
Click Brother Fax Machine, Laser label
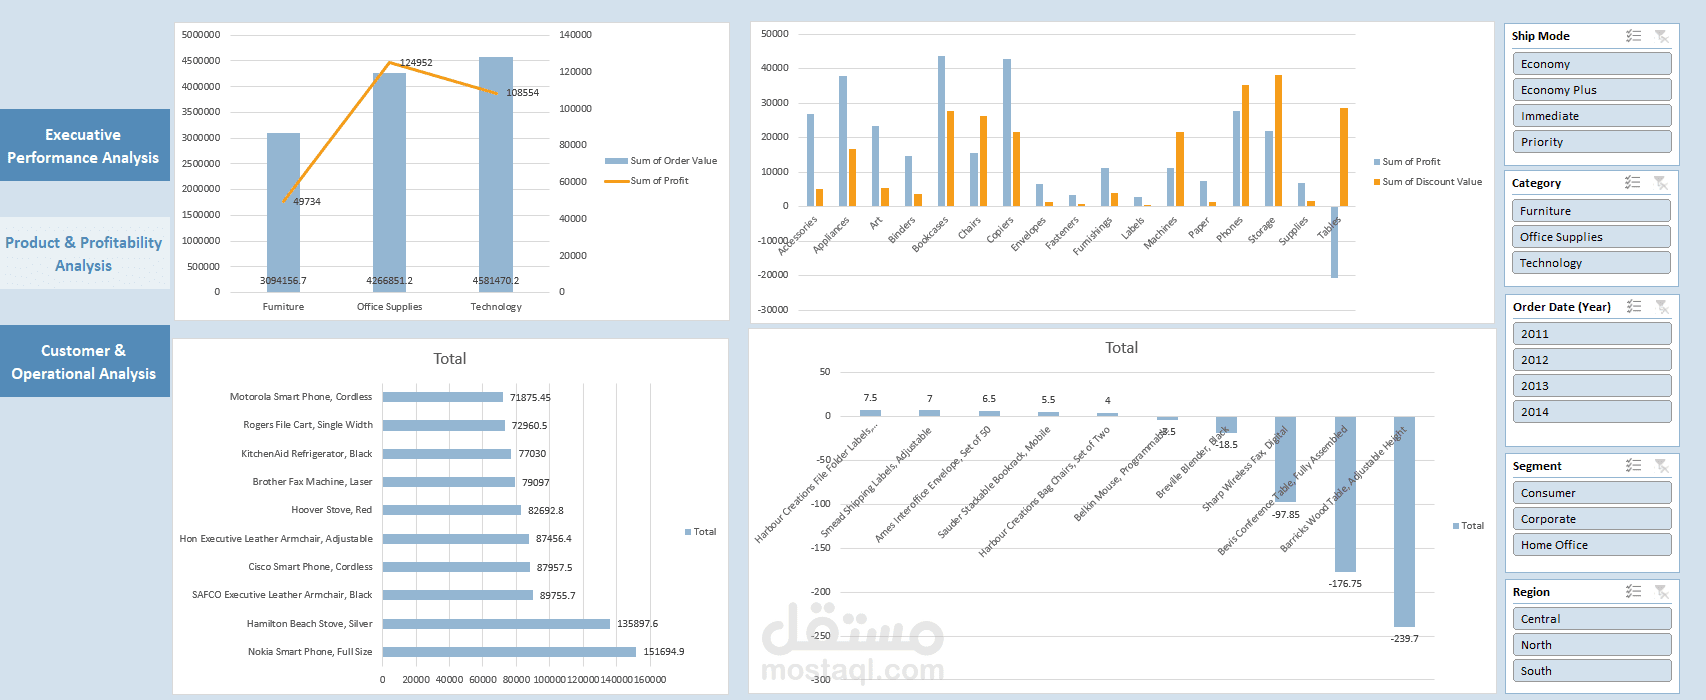[312, 482]
